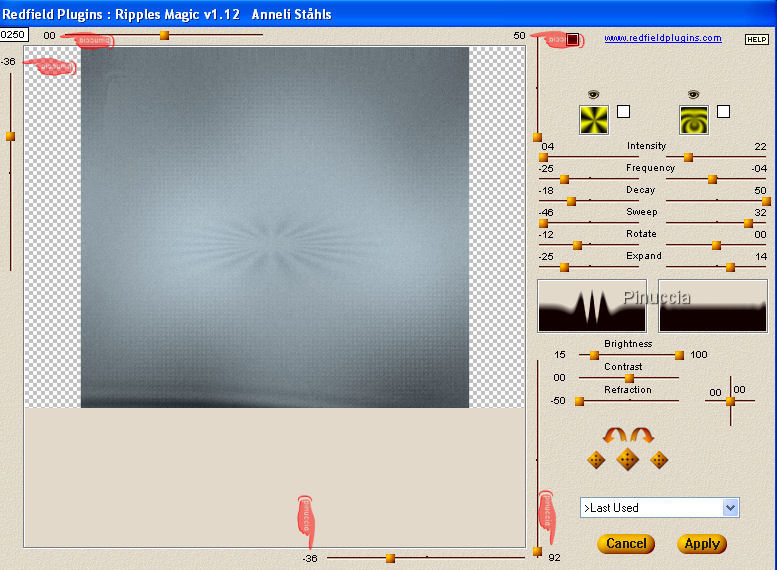Image resolution: width=777 pixels, height=570 pixels.
Task: Click the undo curved left arrow
Action: tap(614, 435)
